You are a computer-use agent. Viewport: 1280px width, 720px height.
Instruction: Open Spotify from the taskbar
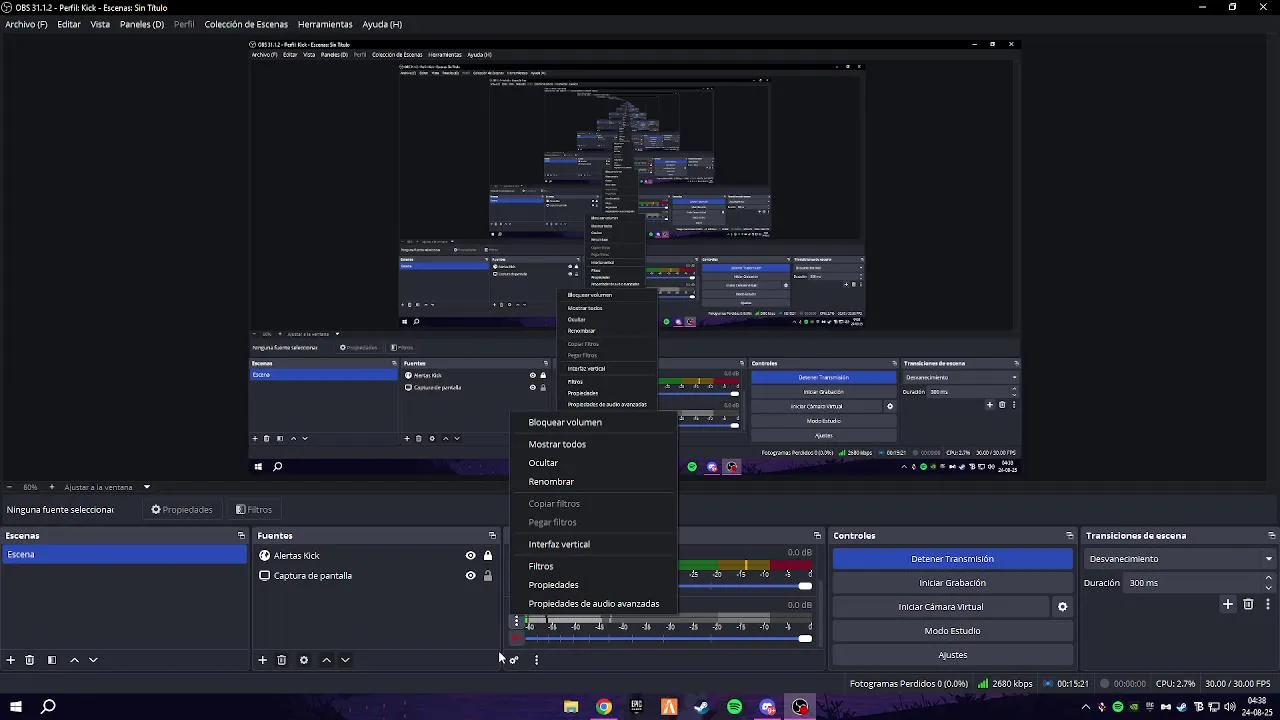point(734,707)
